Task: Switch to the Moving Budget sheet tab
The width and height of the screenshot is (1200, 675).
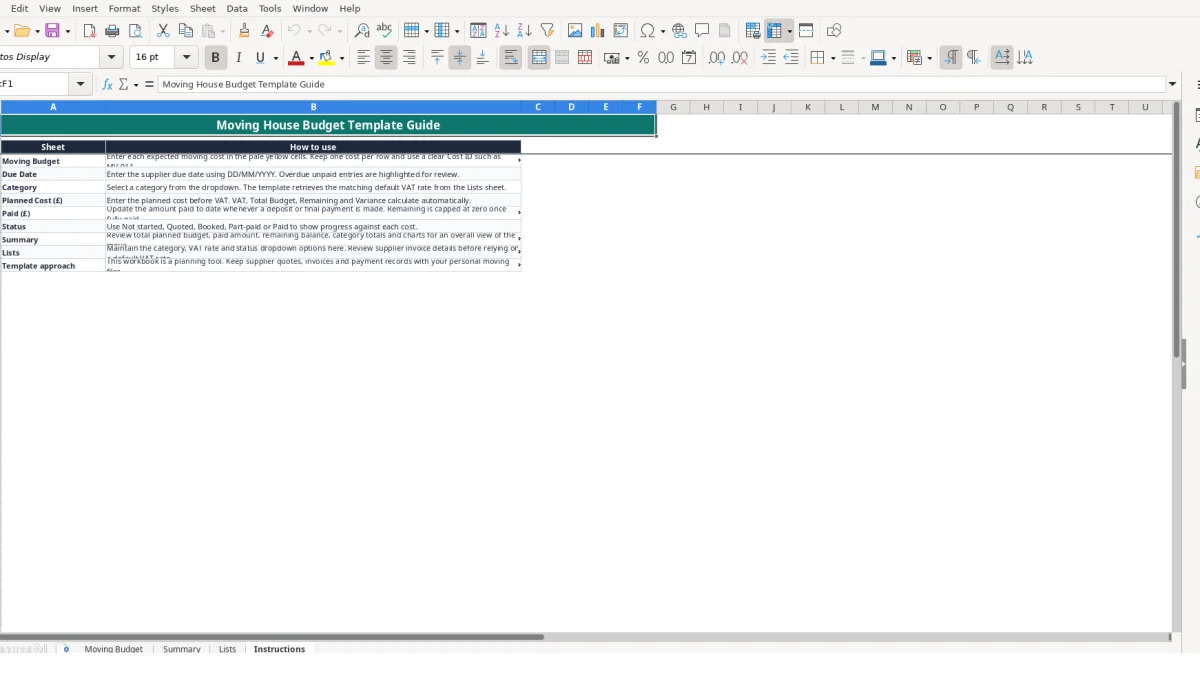Action: pyautogui.click(x=113, y=649)
